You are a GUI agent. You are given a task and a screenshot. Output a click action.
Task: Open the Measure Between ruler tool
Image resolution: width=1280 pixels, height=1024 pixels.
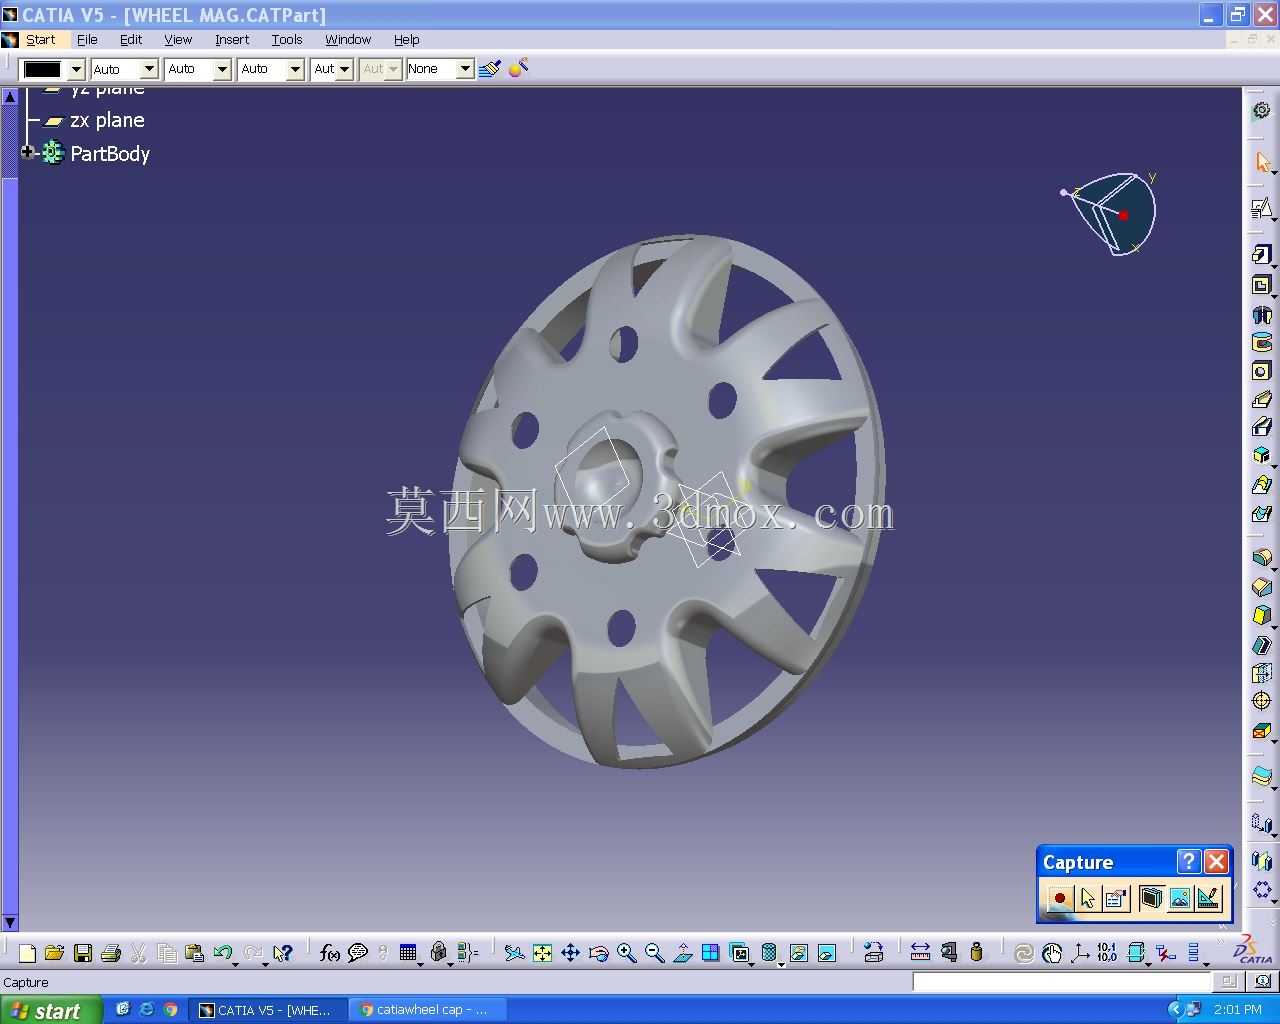pos(920,953)
